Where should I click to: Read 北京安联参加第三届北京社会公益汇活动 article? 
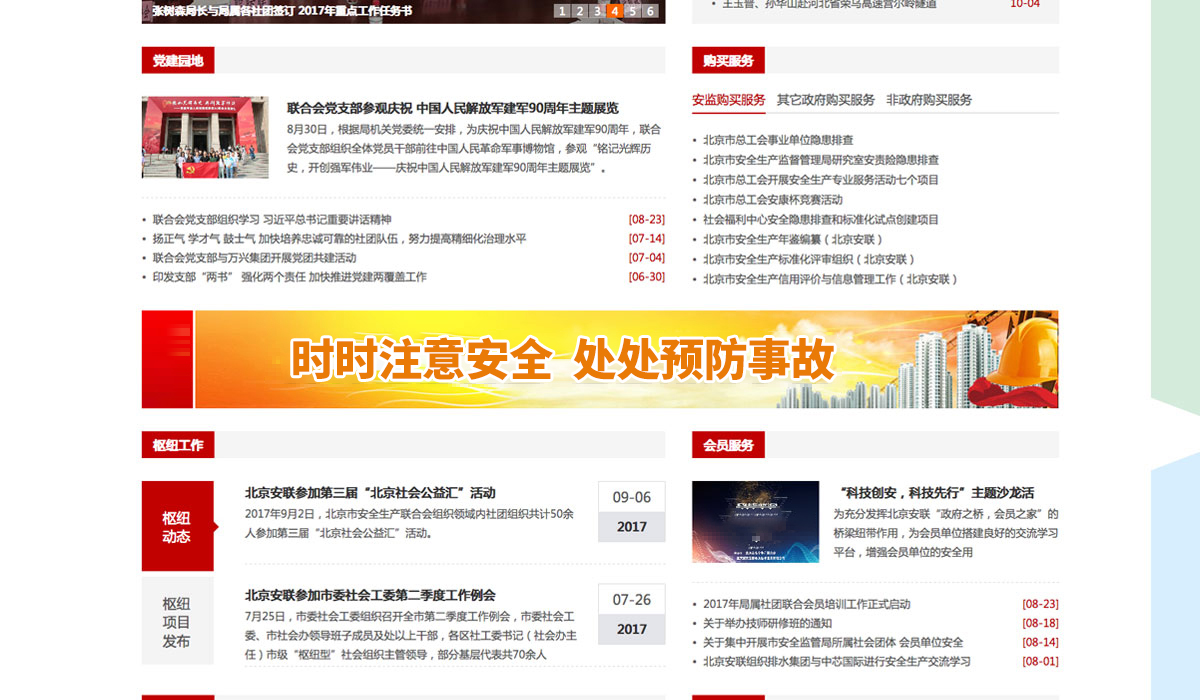370,493
